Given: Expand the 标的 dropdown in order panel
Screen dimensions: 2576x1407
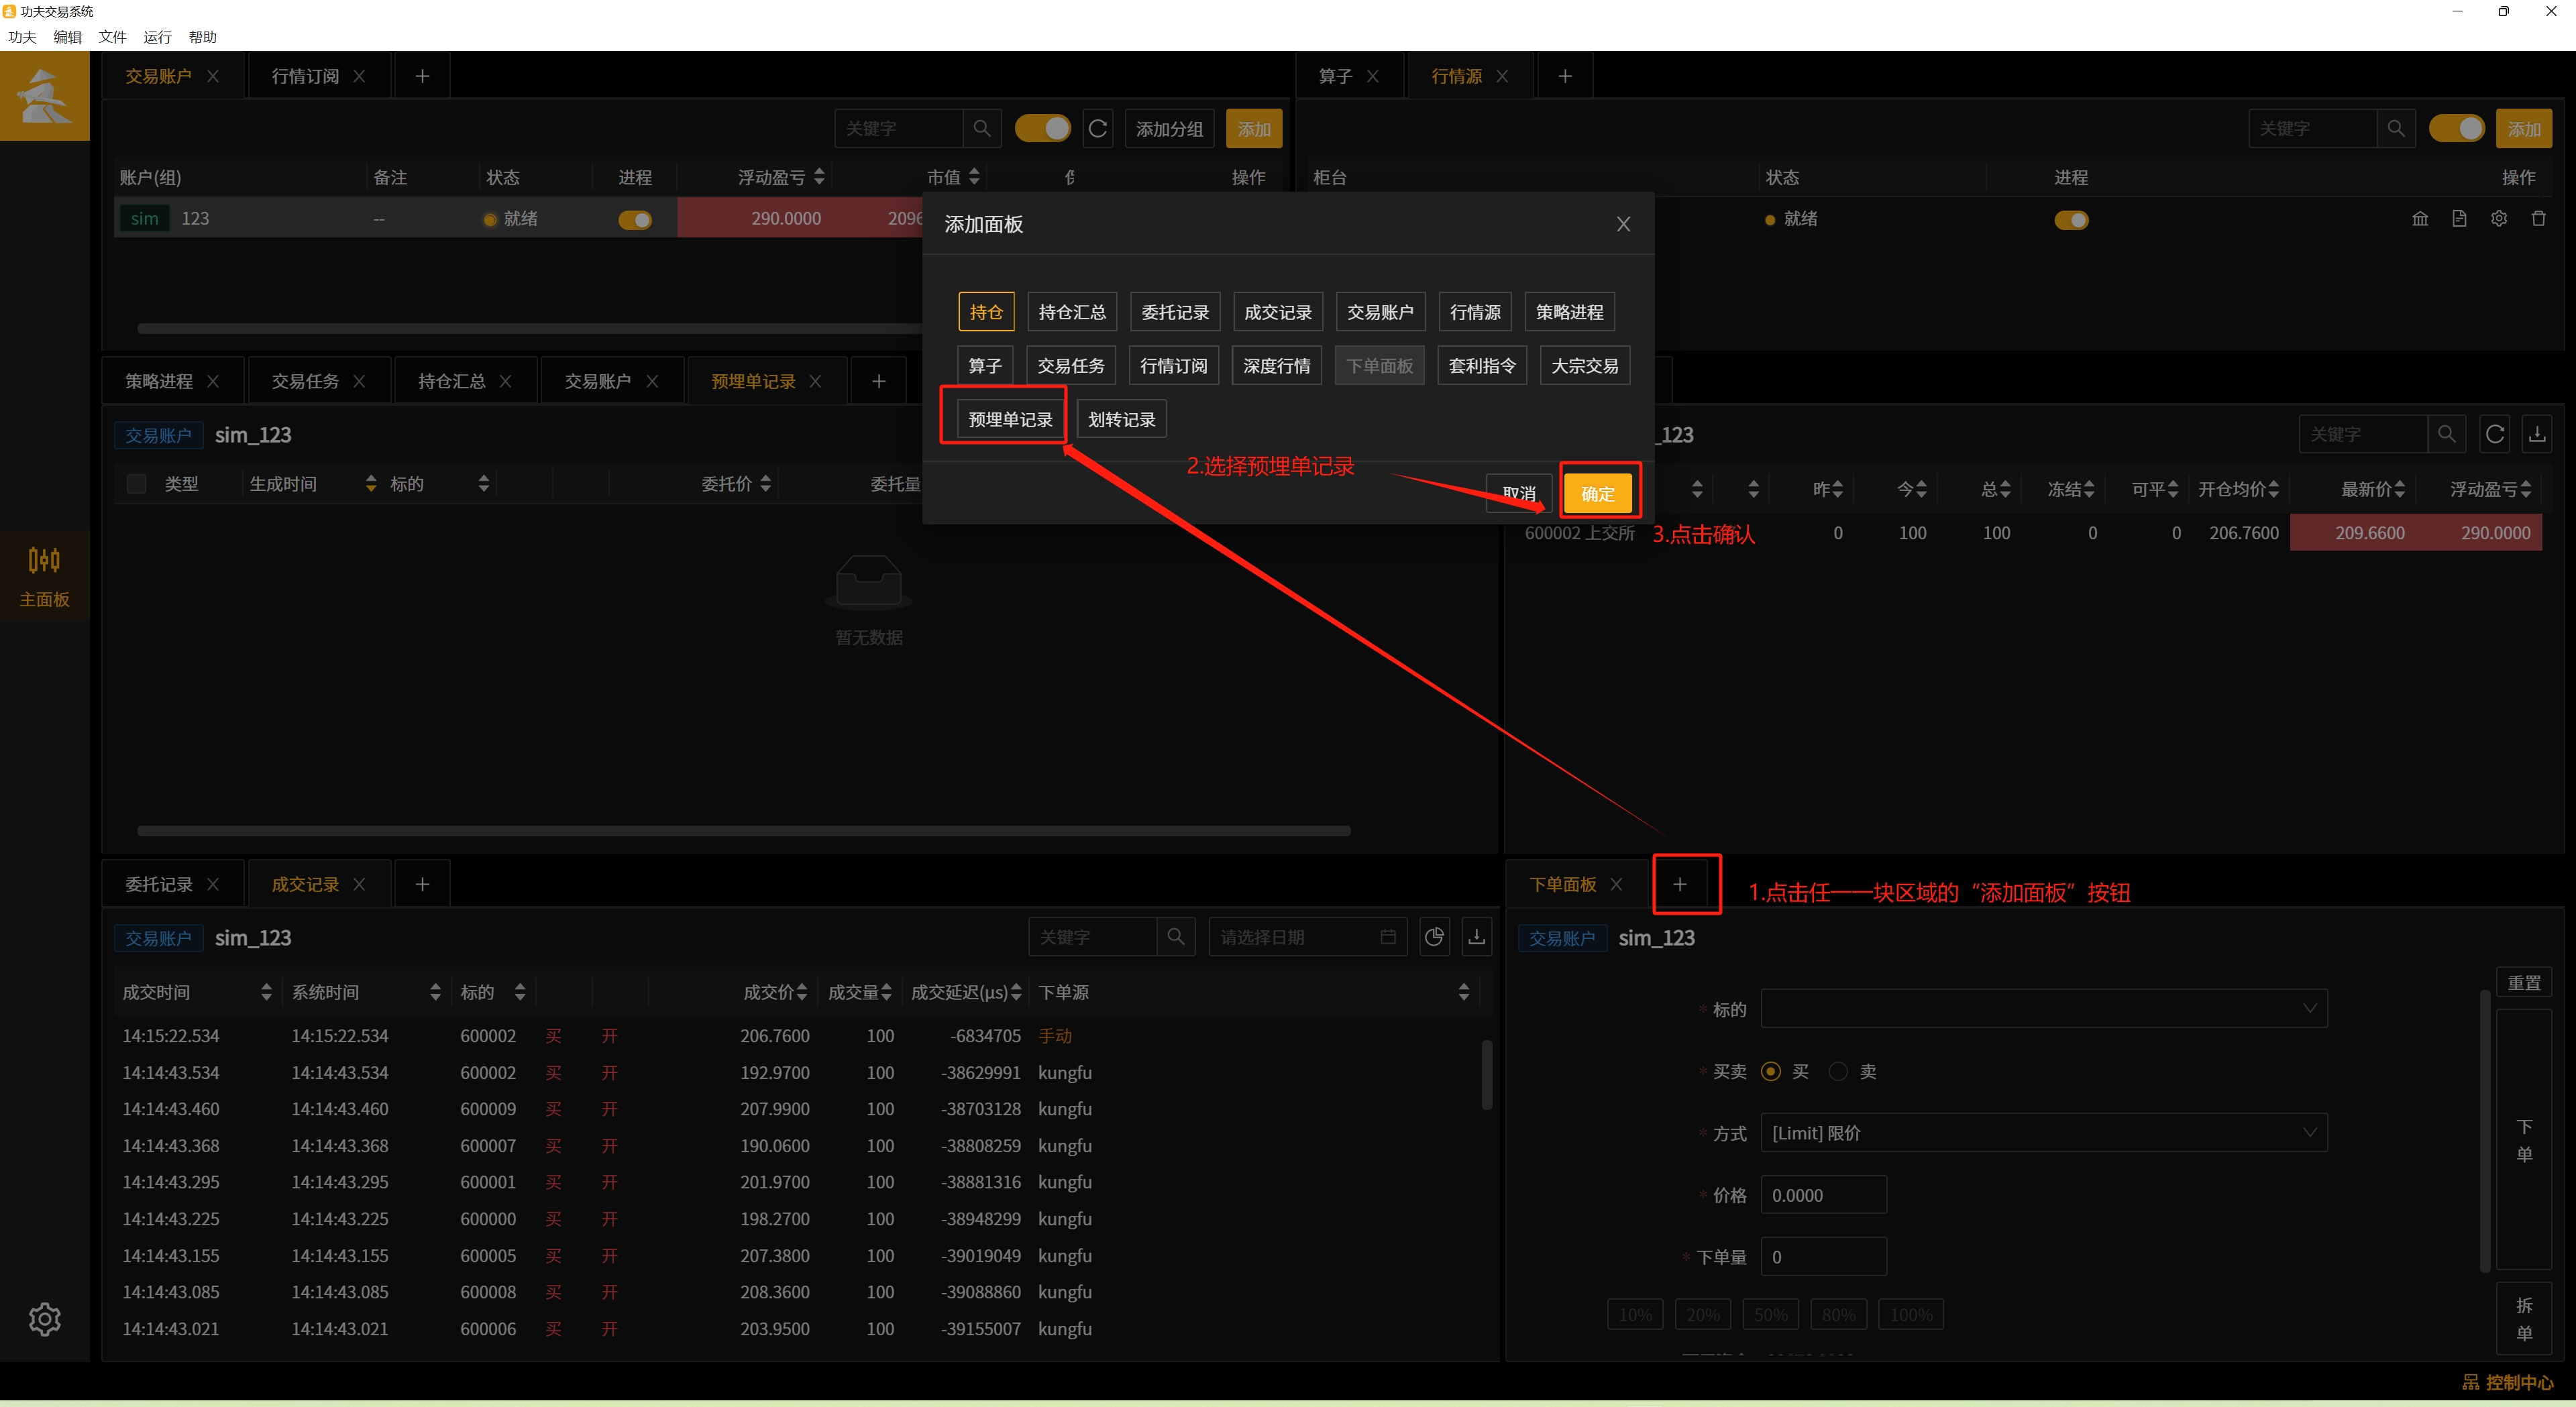Looking at the screenshot, I should click(x=2043, y=1008).
